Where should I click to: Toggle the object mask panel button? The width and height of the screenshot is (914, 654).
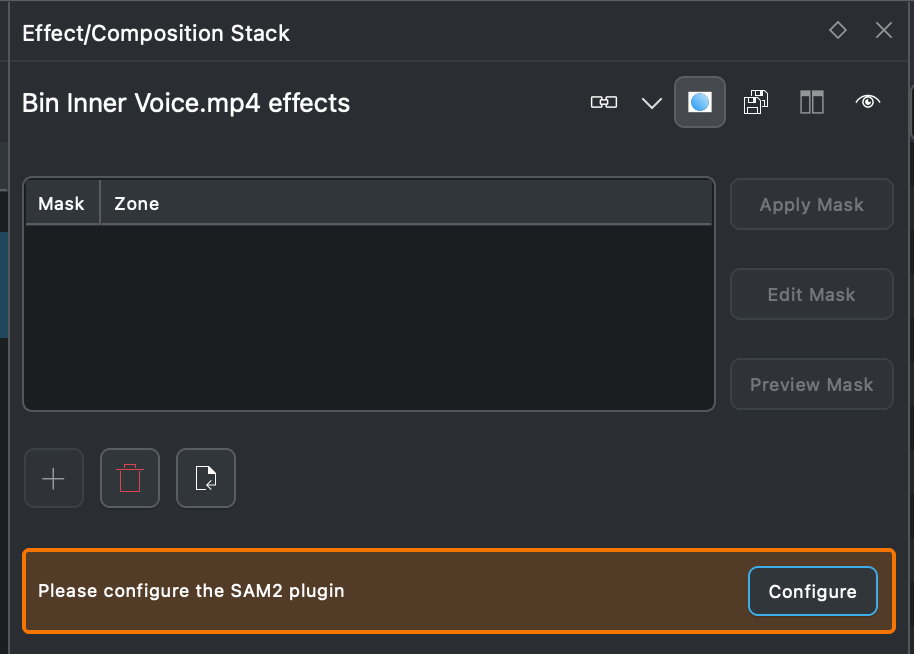tap(700, 102)
